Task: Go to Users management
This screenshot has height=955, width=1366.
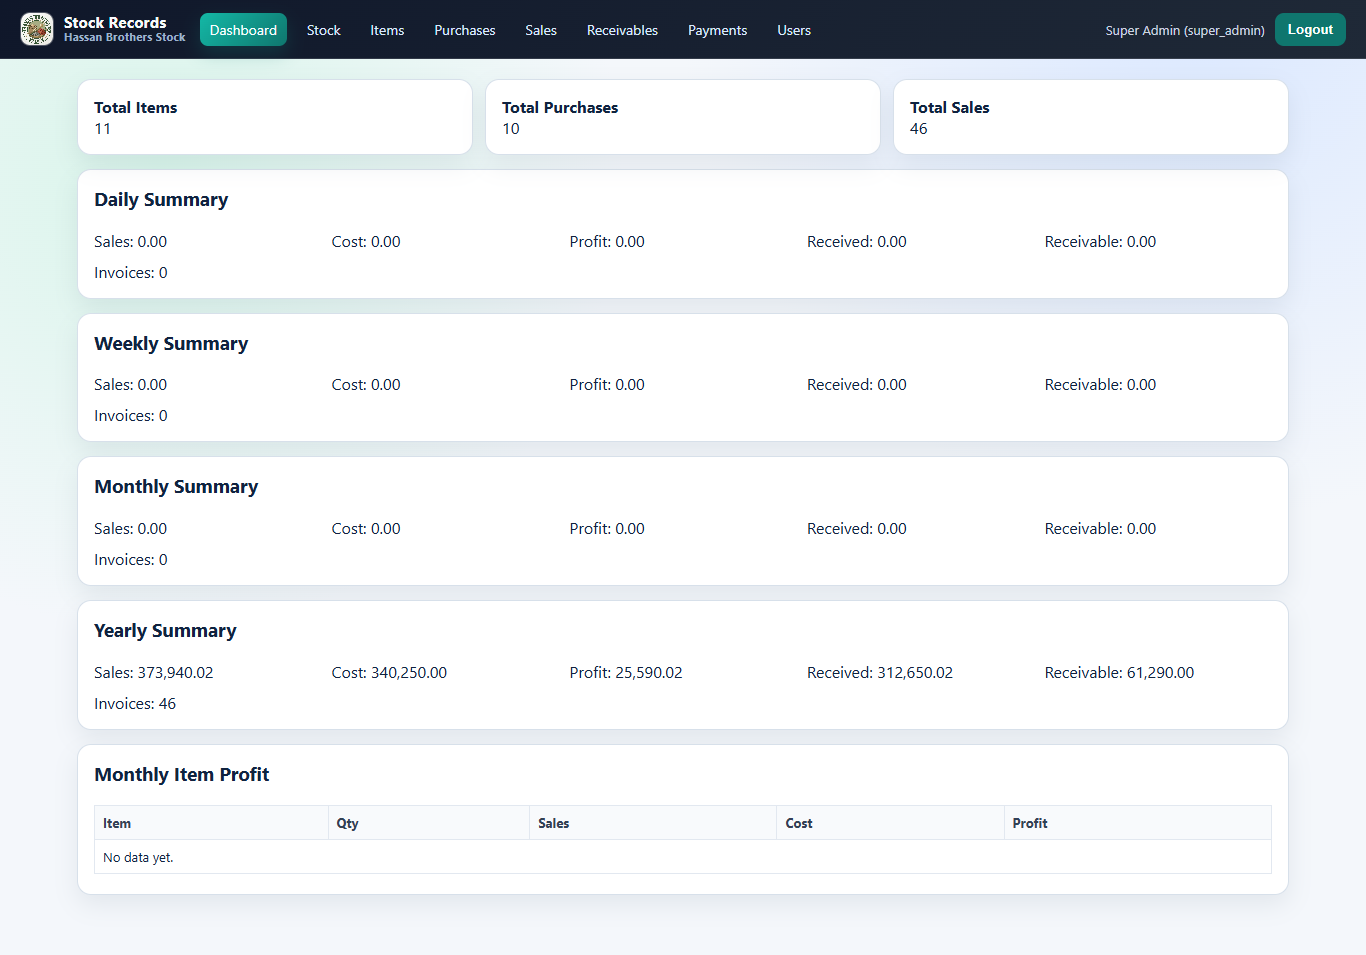Action: pyautogui.click(x=794, y=30)
